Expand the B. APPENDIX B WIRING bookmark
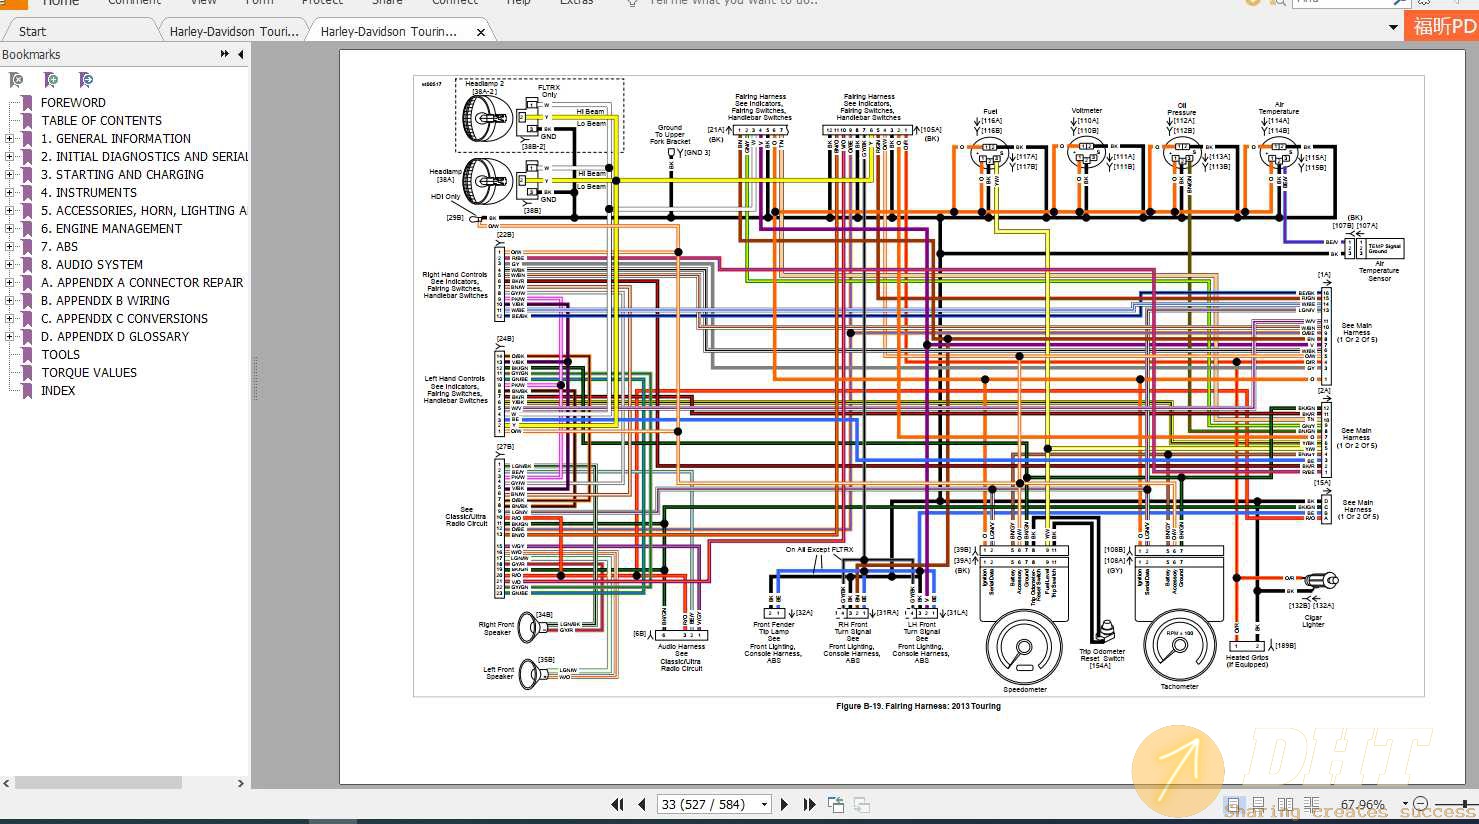 10,301
